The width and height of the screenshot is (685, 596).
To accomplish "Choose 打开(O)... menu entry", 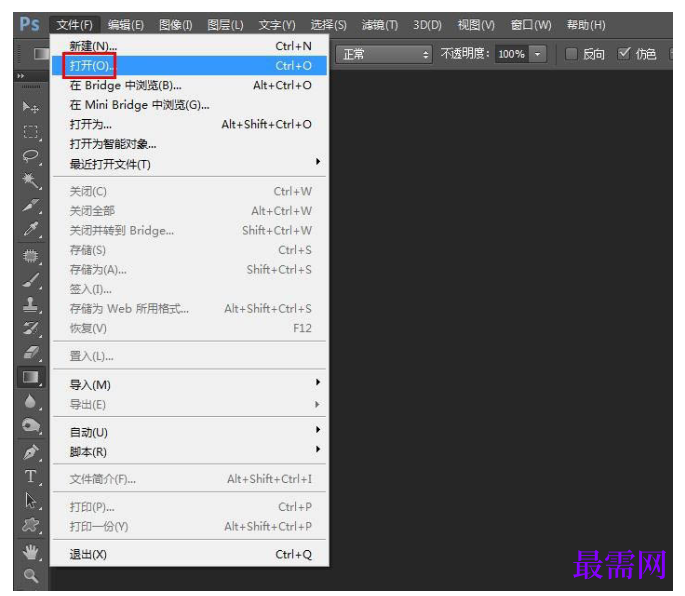I will click(189, 66).
